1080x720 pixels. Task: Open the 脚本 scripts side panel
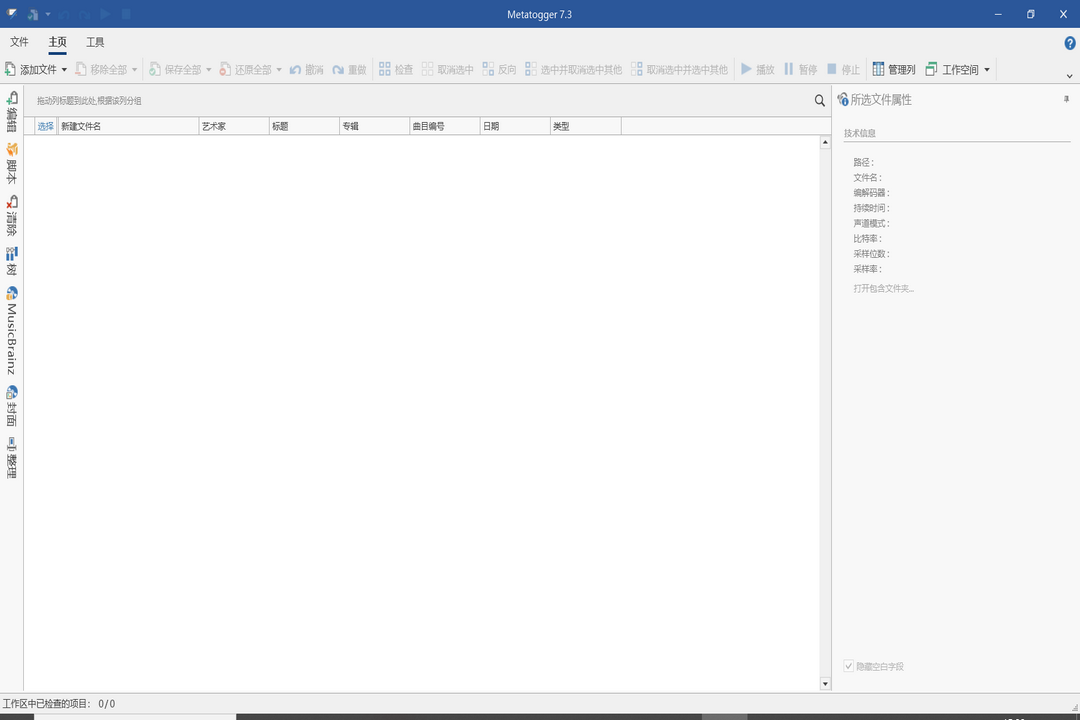pos(11,163)
